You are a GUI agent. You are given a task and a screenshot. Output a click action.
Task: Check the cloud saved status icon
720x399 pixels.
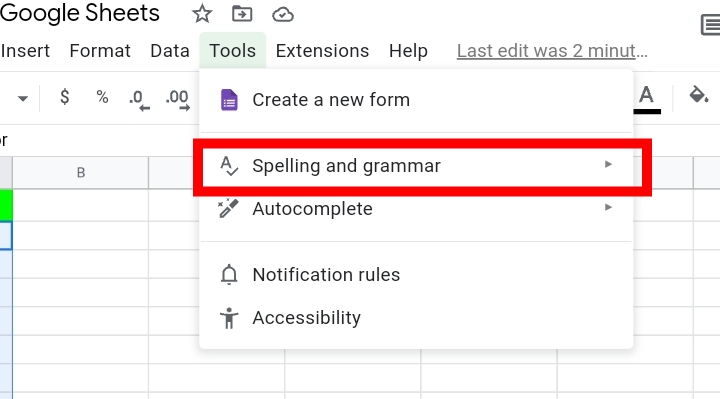point(282,15)
